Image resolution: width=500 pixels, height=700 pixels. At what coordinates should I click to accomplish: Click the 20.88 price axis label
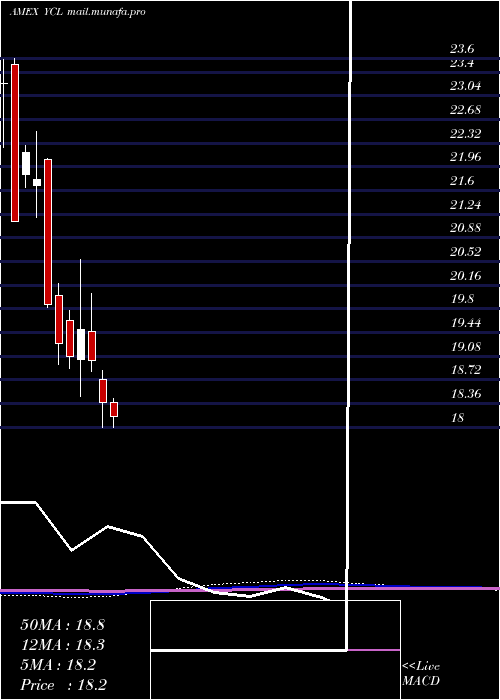click(x=466, y=228)
